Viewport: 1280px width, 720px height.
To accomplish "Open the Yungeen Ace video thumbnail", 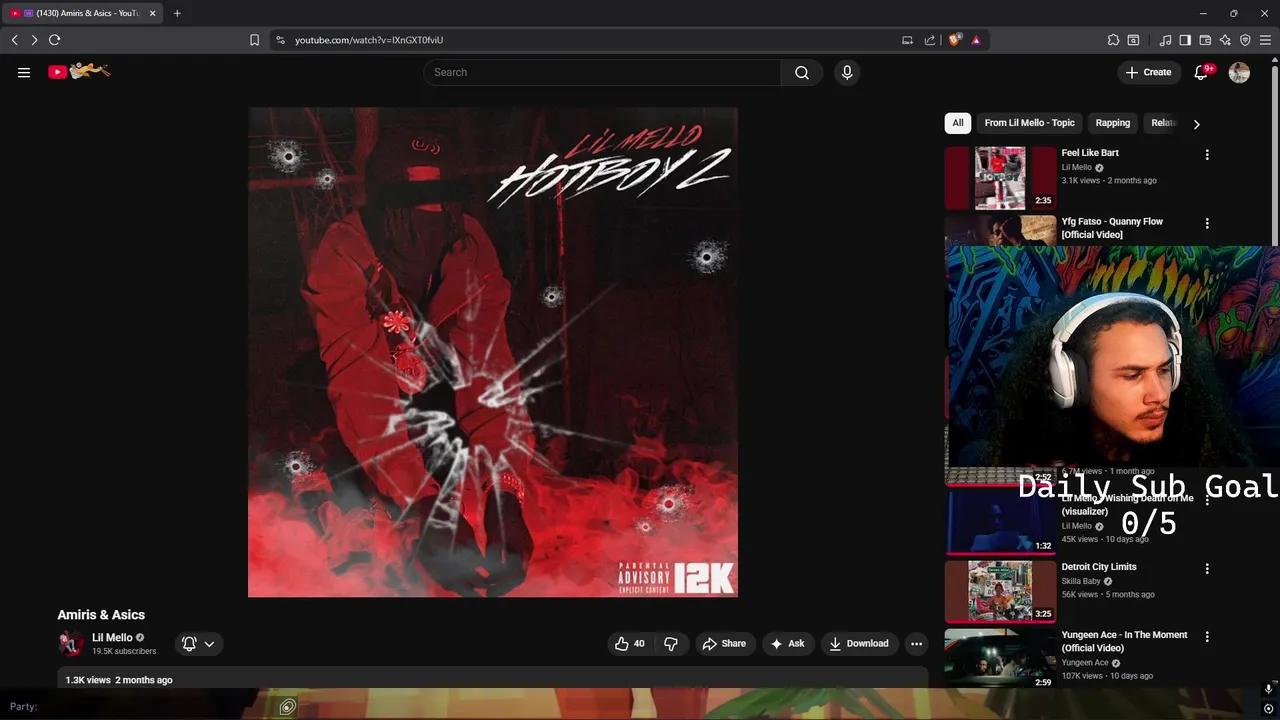I will pos(1000,658).
